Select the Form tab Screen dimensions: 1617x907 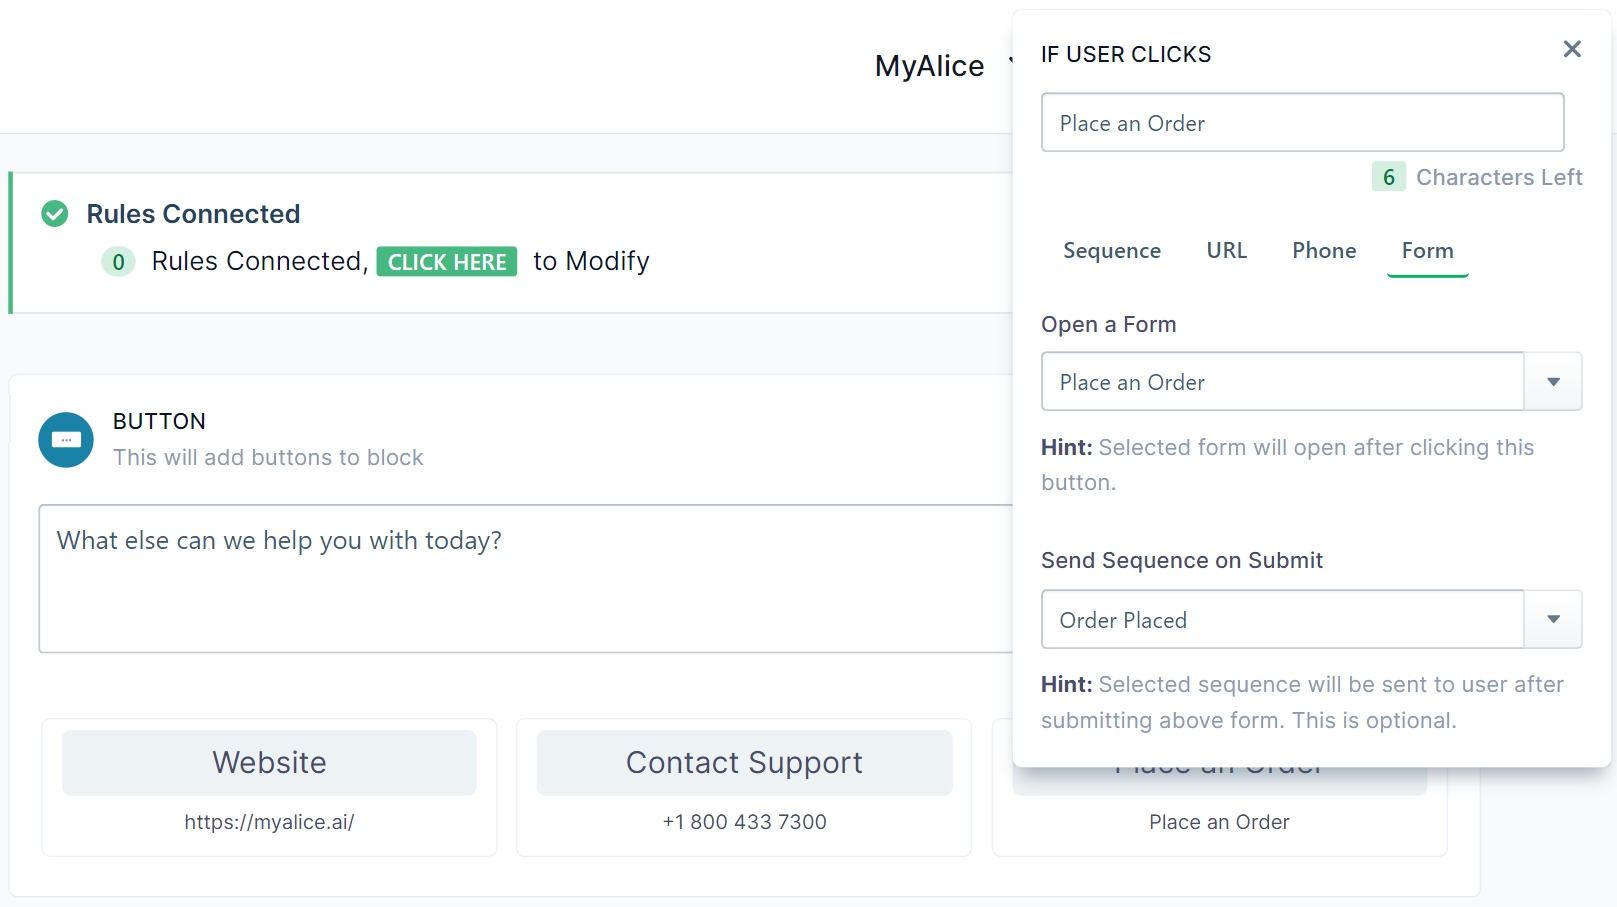(1427, 251)
